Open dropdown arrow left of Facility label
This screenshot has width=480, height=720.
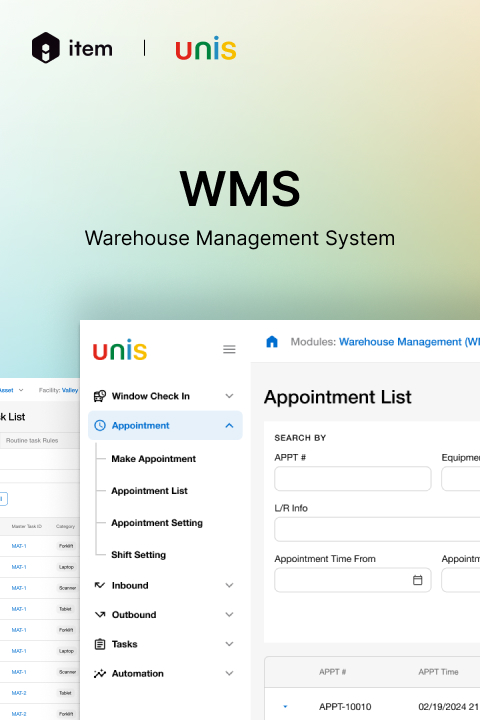(x=21, y=390)
